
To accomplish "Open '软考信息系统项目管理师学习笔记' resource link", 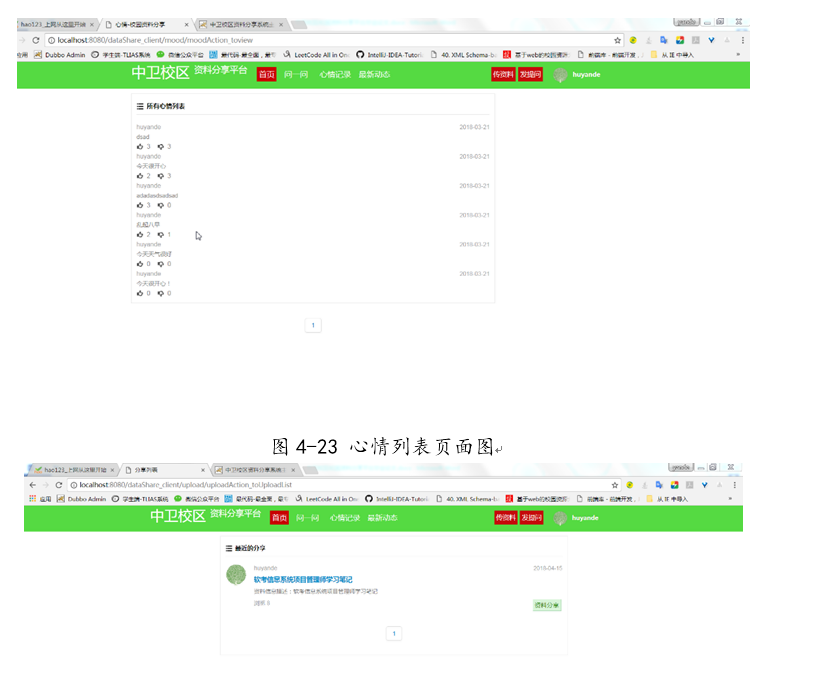I will coord(303,579).
